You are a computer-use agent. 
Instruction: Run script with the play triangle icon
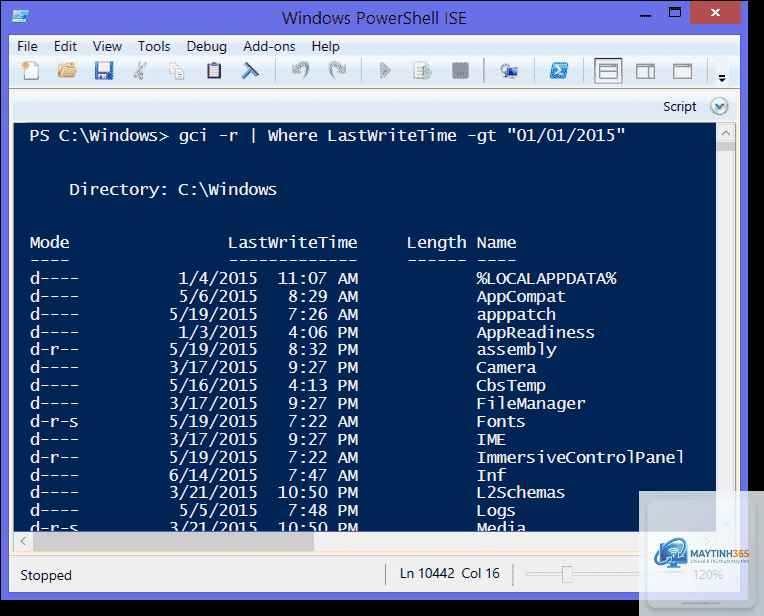coord(384,71)
